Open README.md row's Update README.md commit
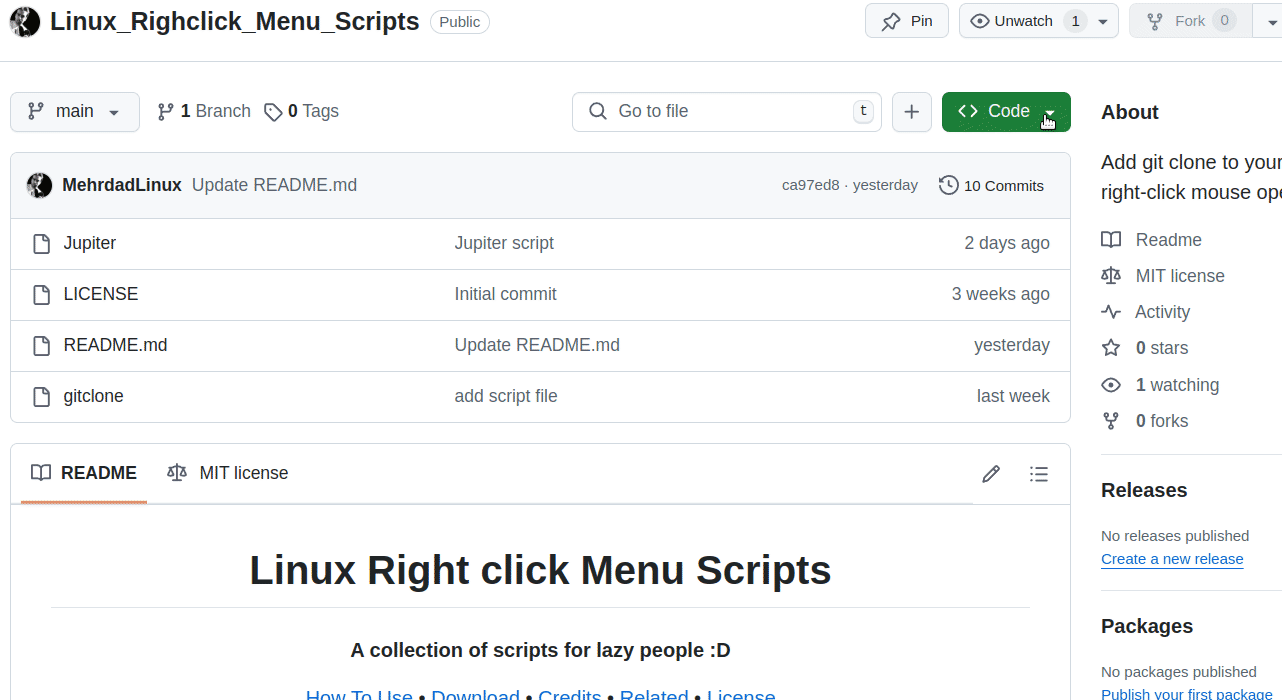The image size is (1282, 700). click(537, 345)
